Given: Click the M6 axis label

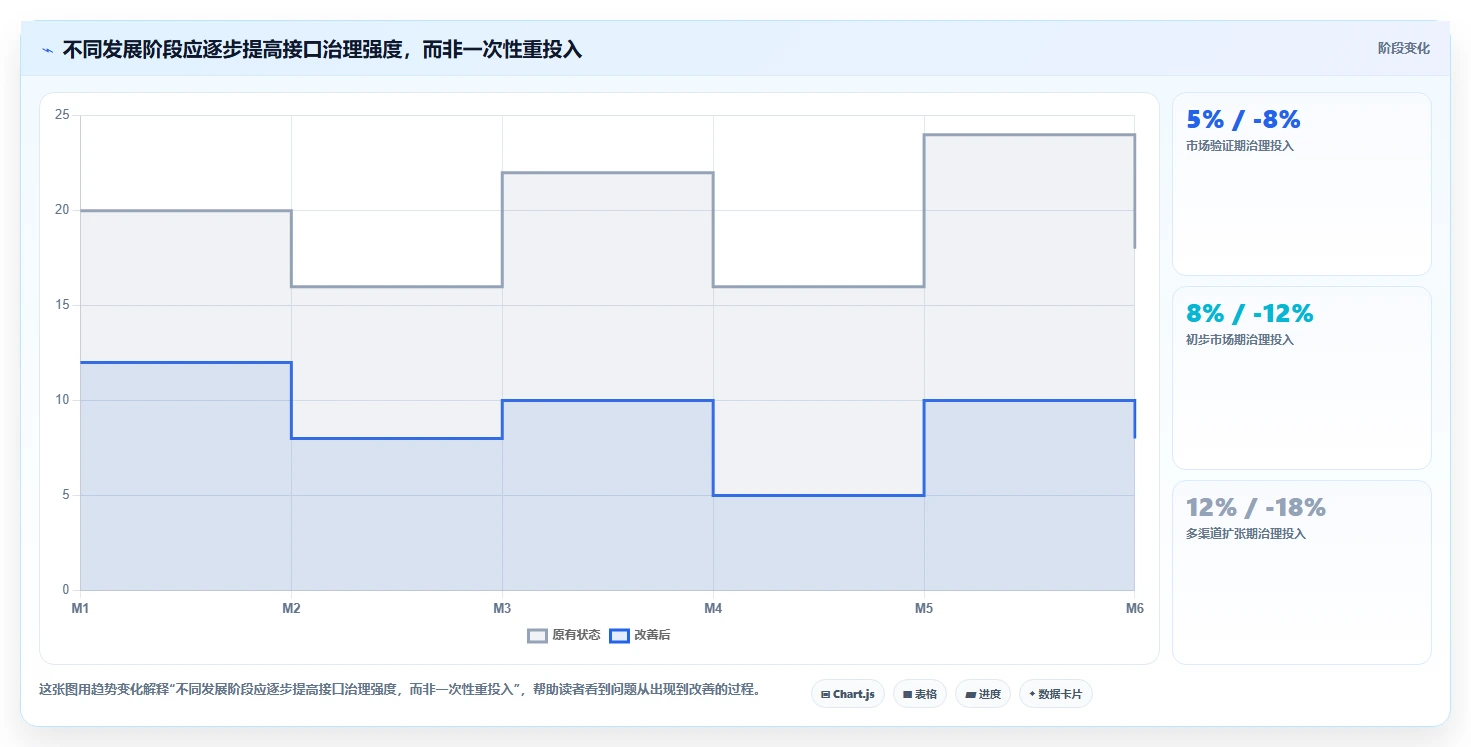Looking at the screenshot, I should pyautogui.click(x=1135, y=608).
